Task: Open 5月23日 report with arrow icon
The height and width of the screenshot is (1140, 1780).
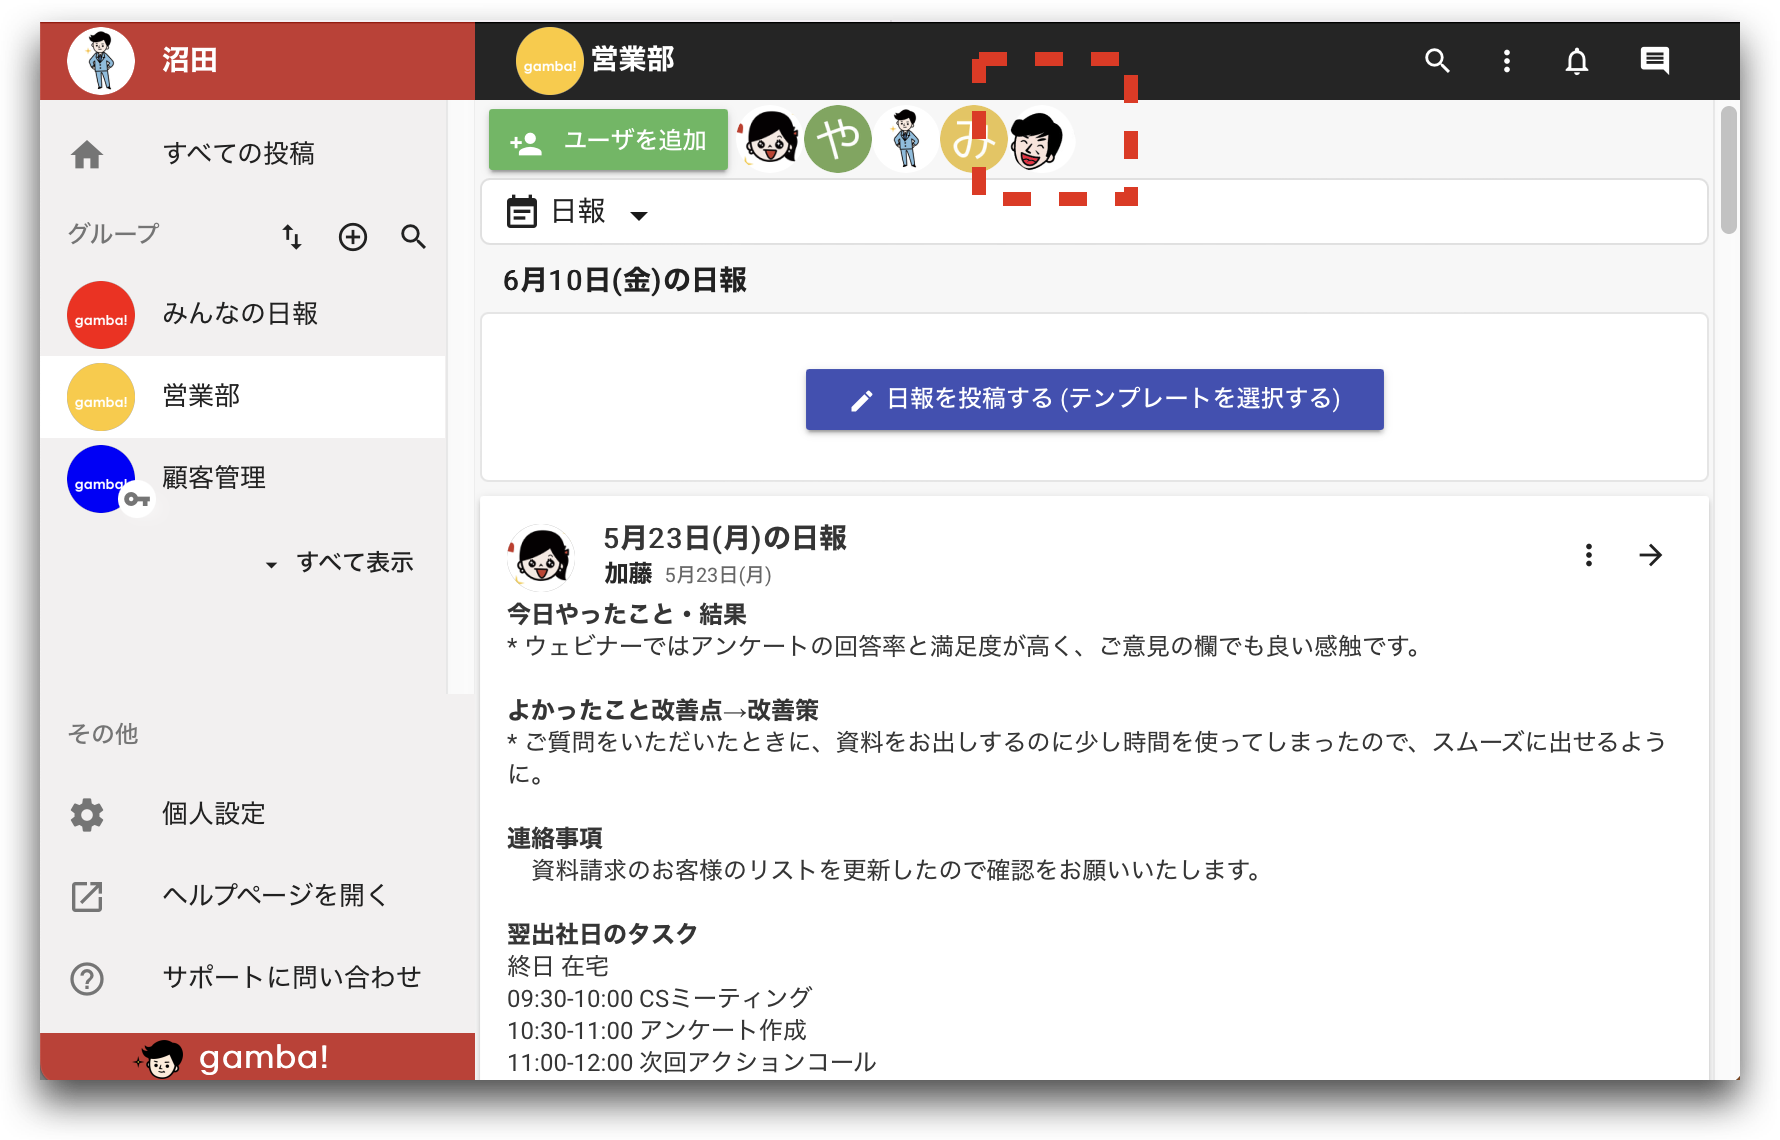Action: [1651, 555]
